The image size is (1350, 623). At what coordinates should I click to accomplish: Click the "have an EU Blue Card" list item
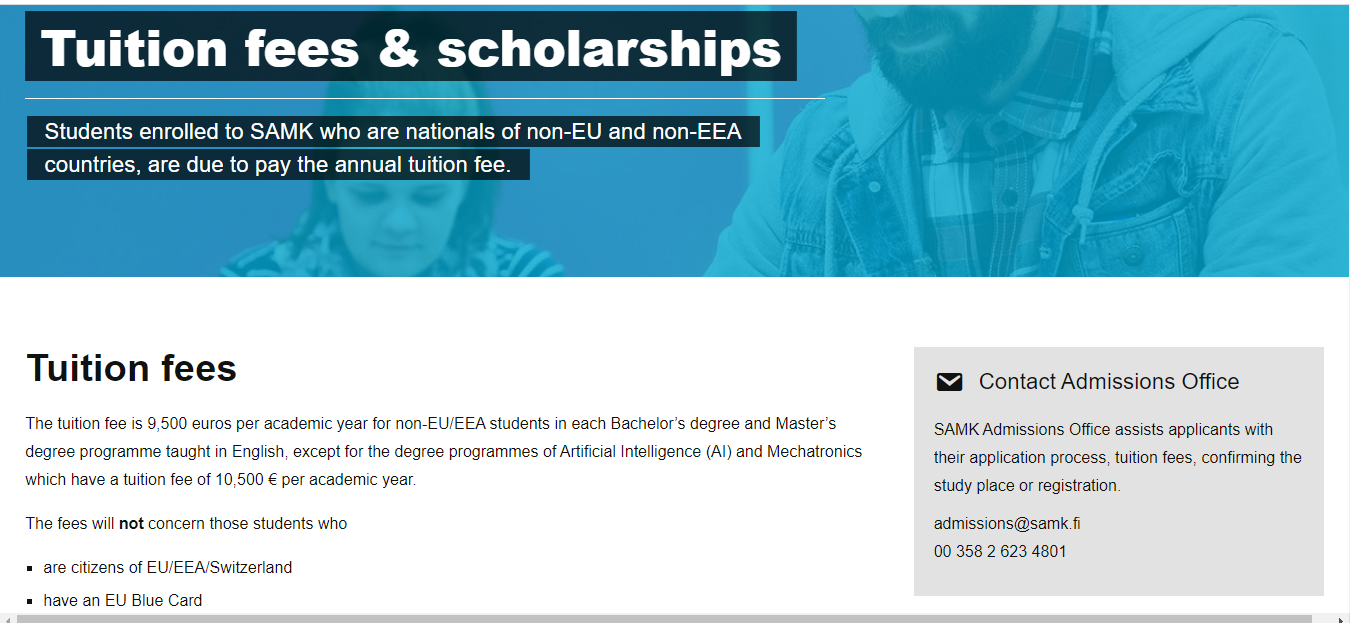[123, 601]
